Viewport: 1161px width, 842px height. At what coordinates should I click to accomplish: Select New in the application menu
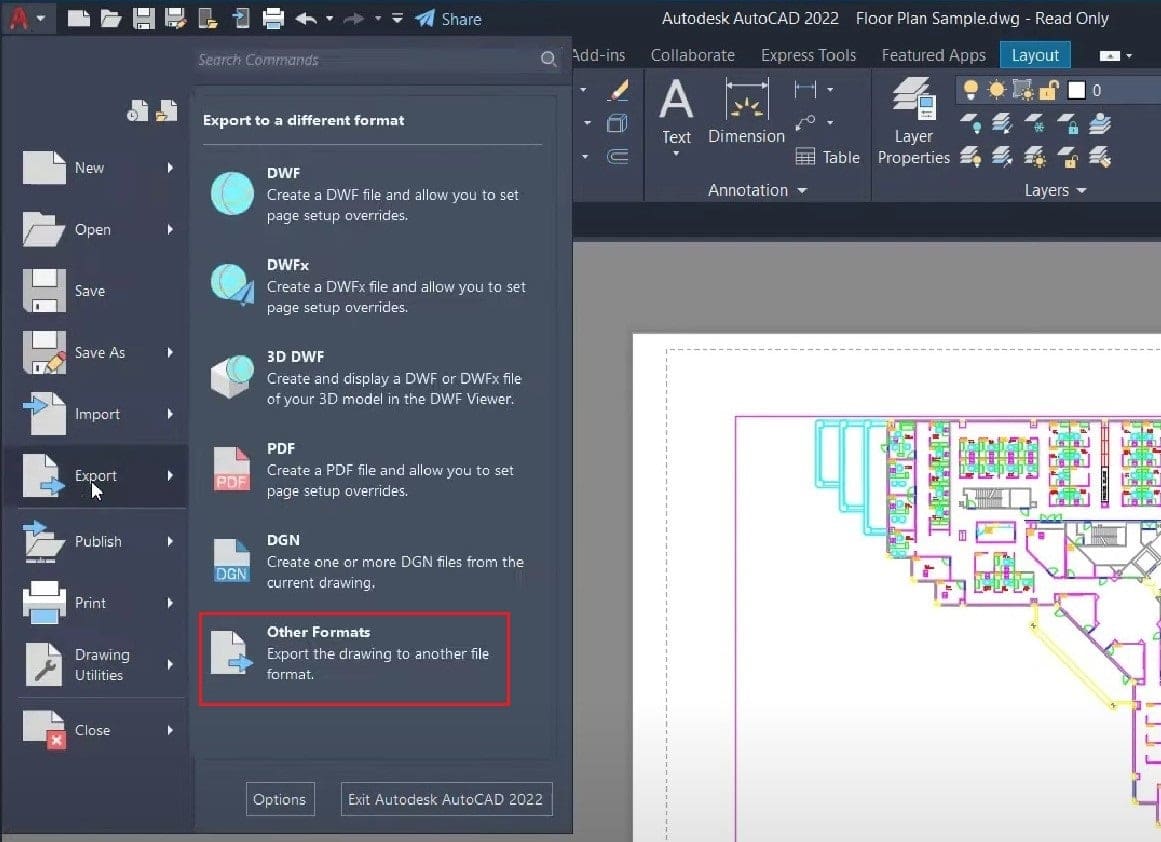[x=96, y=167]
